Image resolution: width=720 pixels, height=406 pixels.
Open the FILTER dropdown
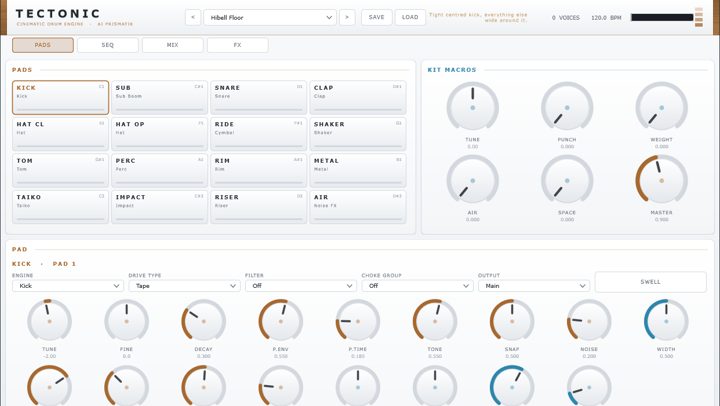coord(301,286)
